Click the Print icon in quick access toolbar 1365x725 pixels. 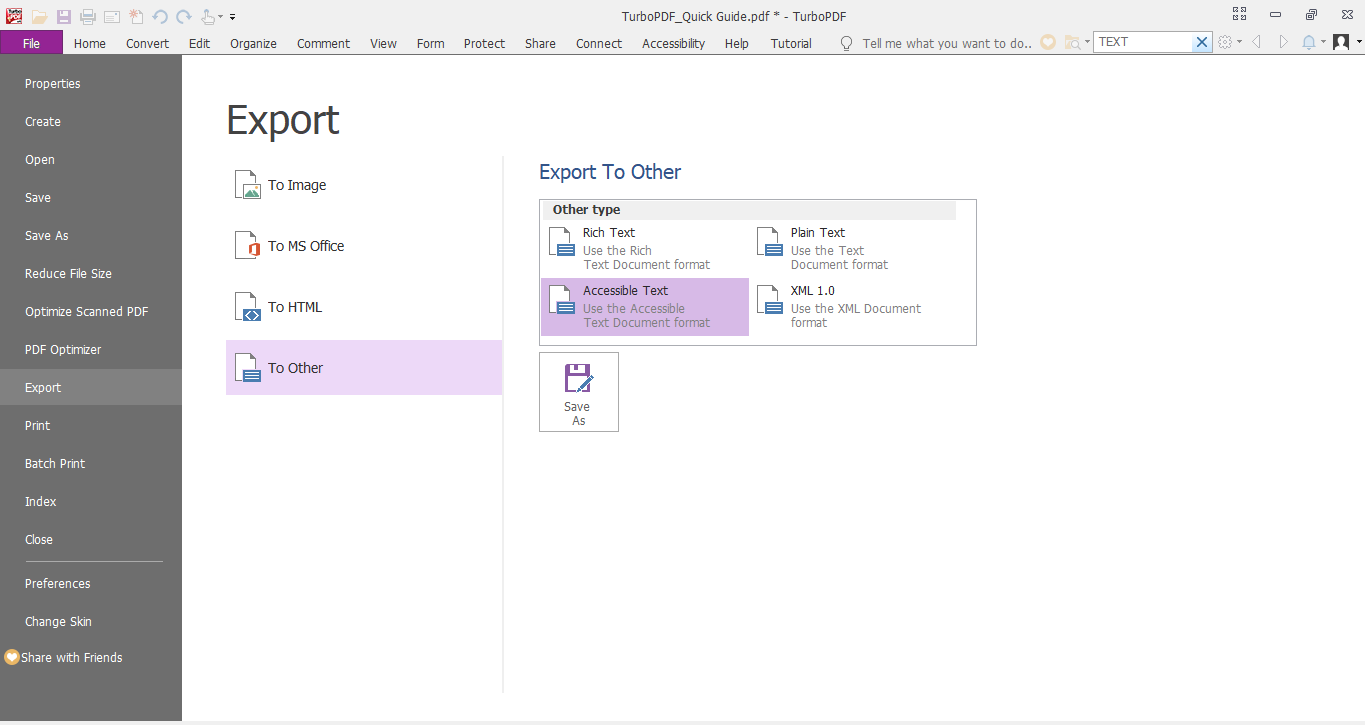[x=88, y=17]
